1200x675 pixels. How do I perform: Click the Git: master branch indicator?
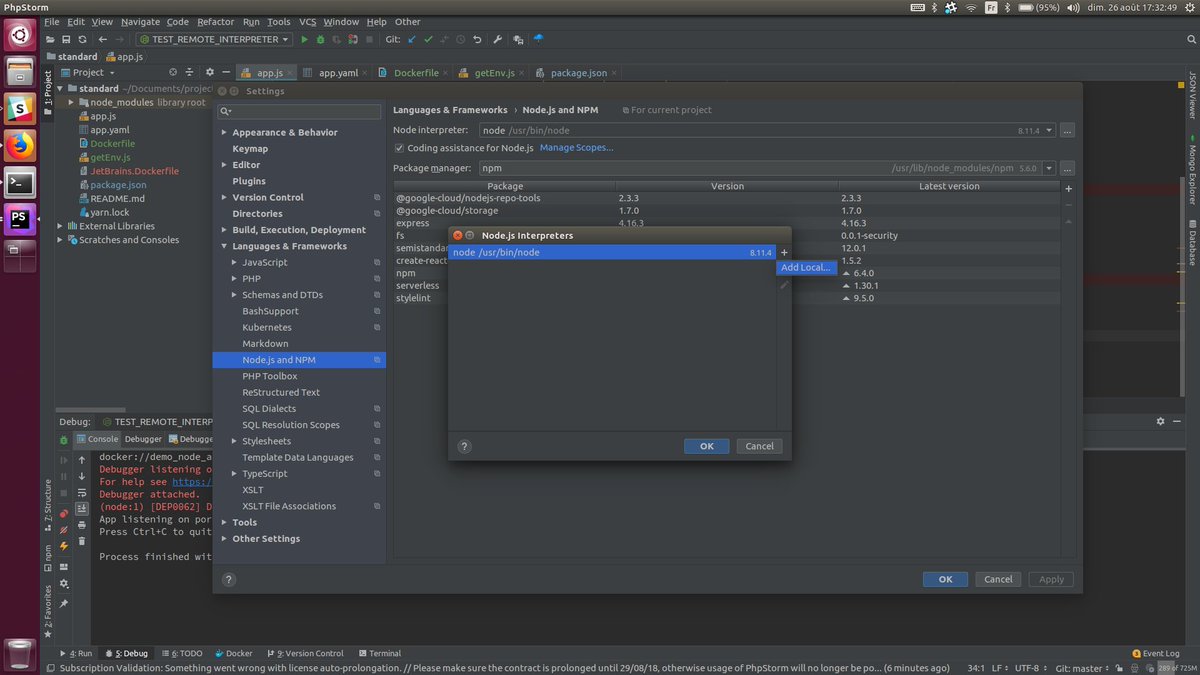coord(1082,668)
